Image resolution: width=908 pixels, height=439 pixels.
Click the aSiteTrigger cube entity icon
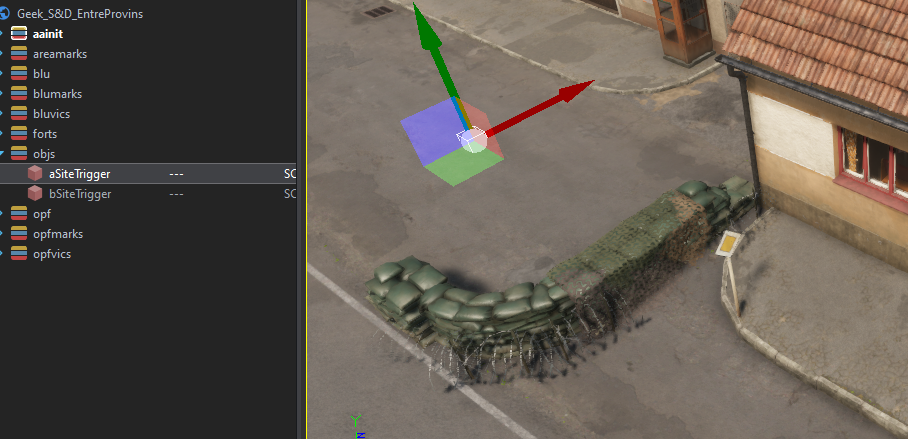[x=35, y=174]
